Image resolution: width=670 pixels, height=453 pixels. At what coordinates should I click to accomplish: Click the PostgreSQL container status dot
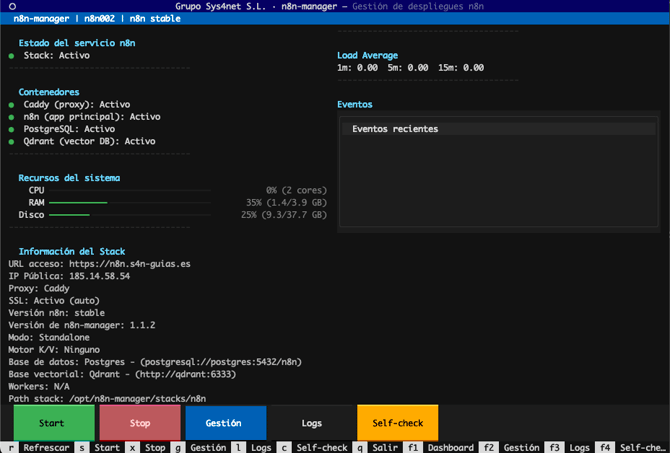[11, 129]
